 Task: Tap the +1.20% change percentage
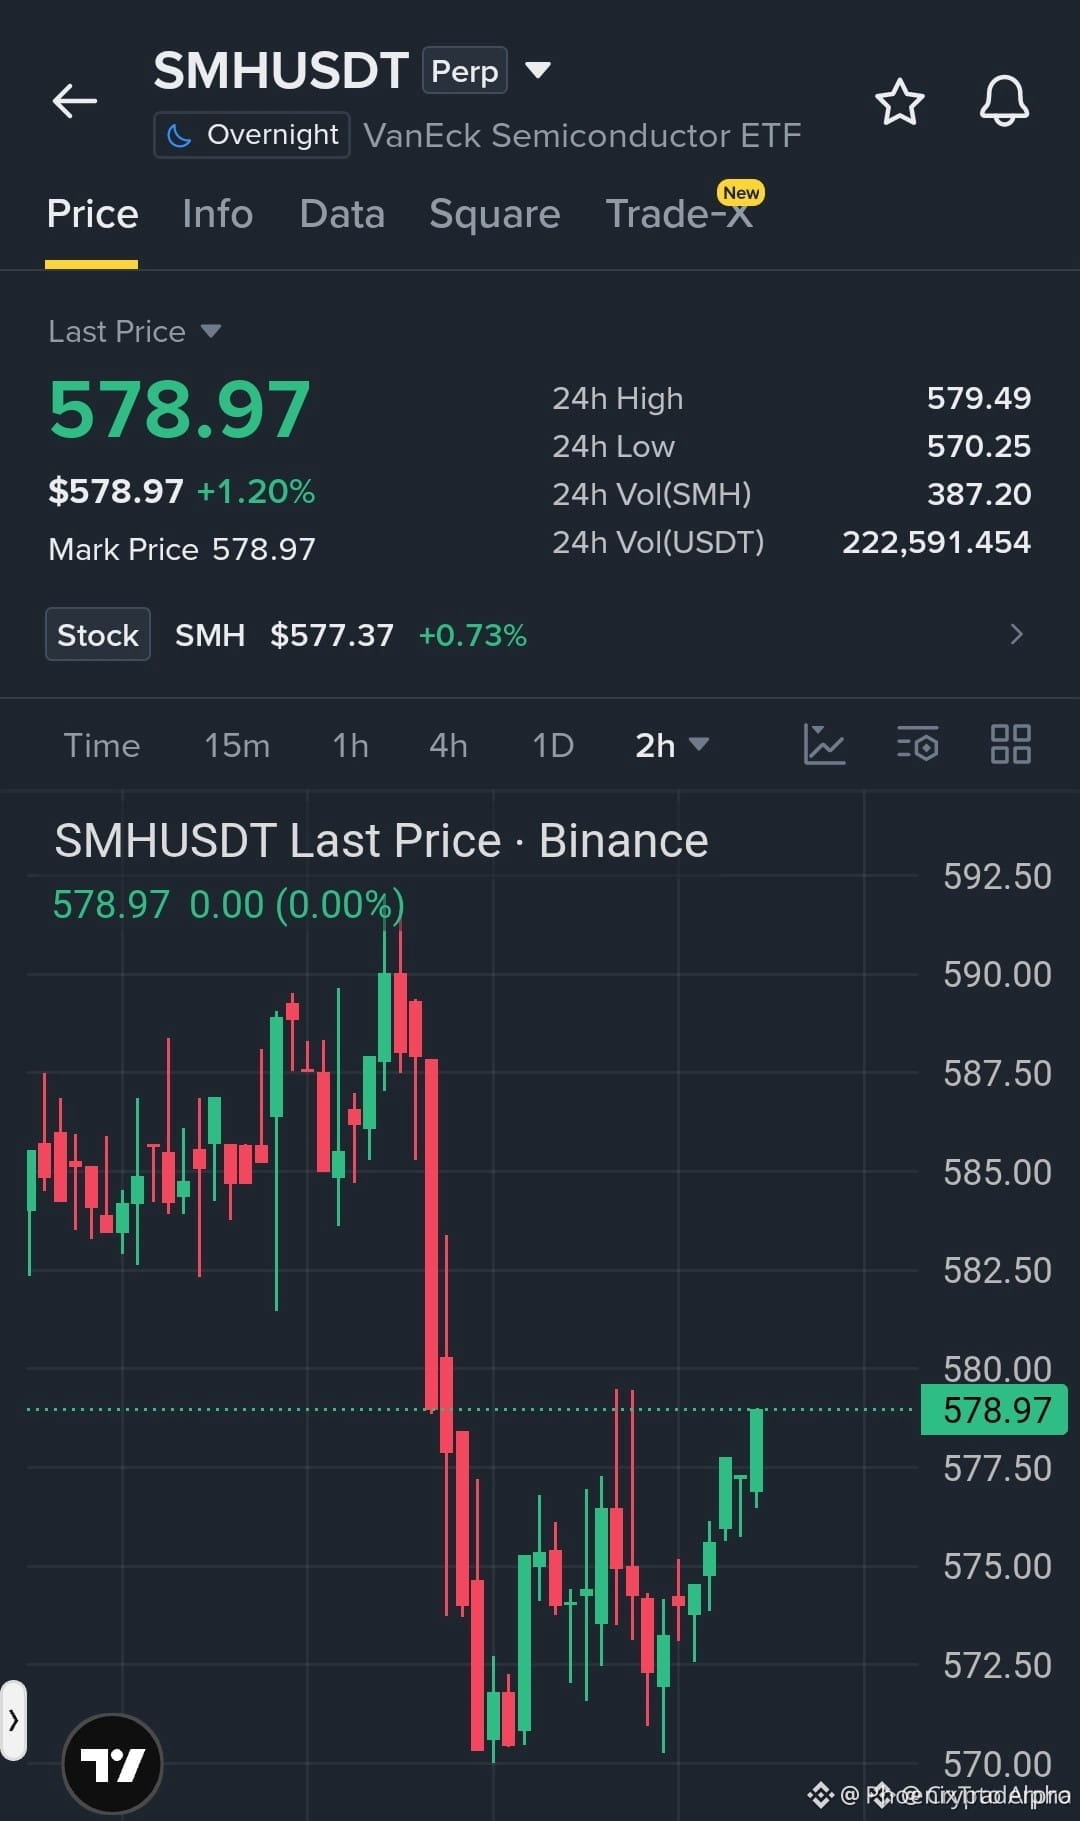256,491
